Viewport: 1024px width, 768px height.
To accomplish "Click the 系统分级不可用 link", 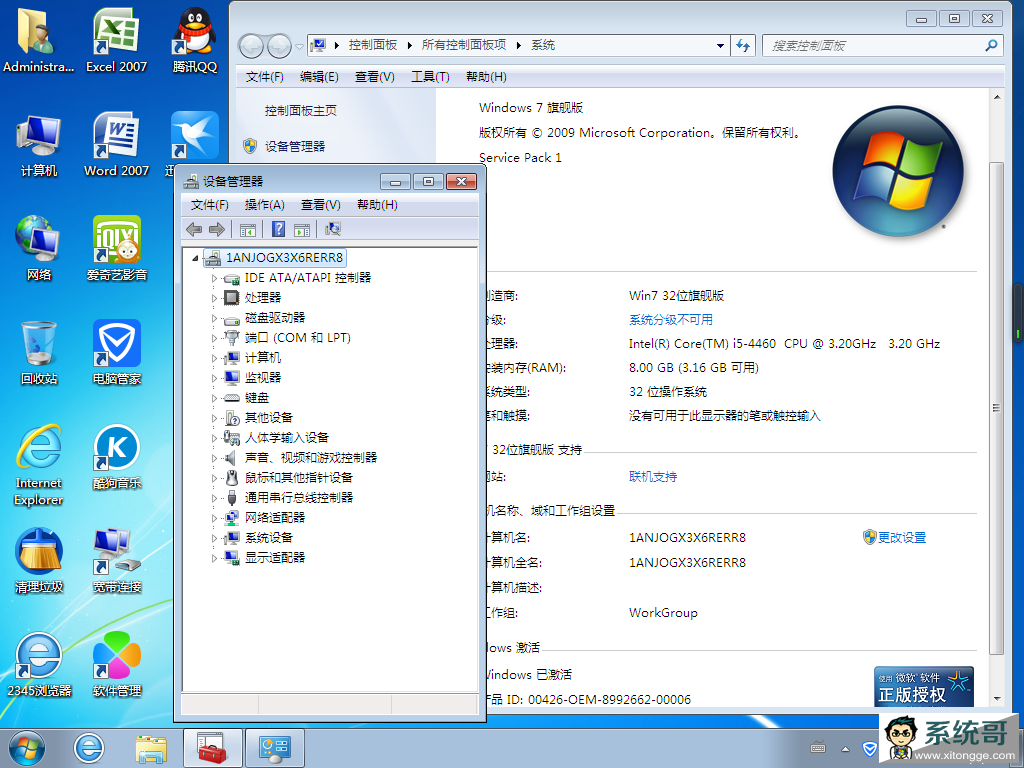I will 671,319.
